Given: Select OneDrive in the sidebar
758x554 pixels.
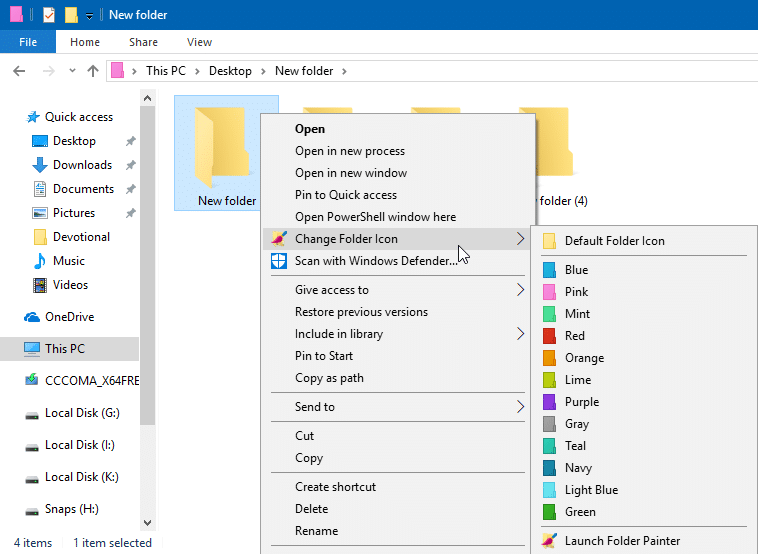Looking at the screenshot, I should click(59, 317).
